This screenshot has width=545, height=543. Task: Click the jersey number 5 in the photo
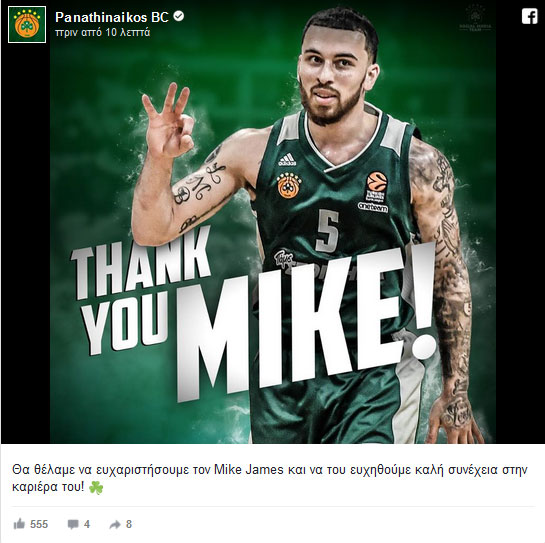point(327,230)
